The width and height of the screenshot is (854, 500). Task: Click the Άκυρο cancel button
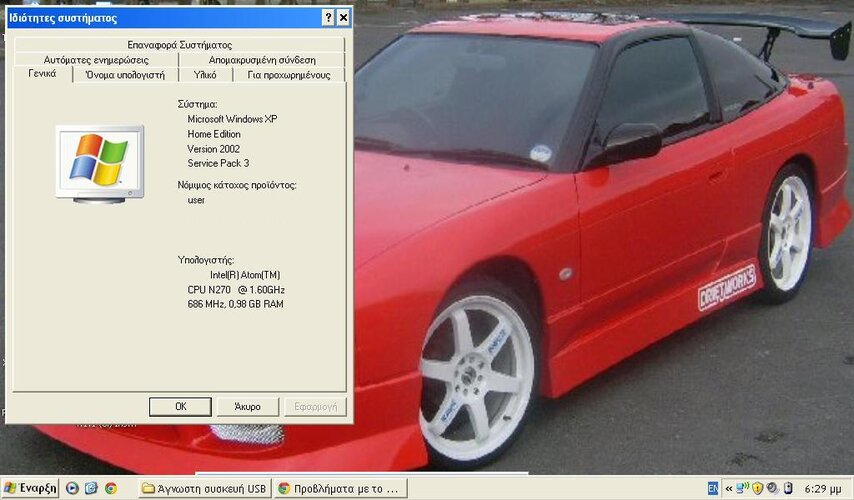coord(248,406)
